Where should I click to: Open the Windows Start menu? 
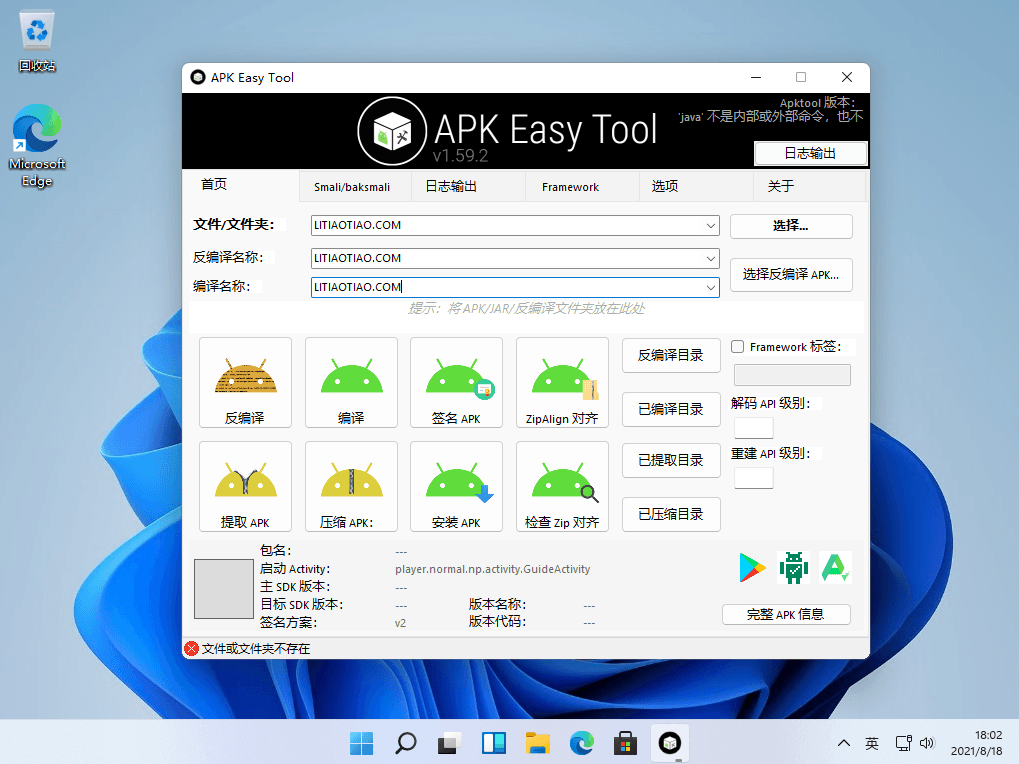click(361, 743)
